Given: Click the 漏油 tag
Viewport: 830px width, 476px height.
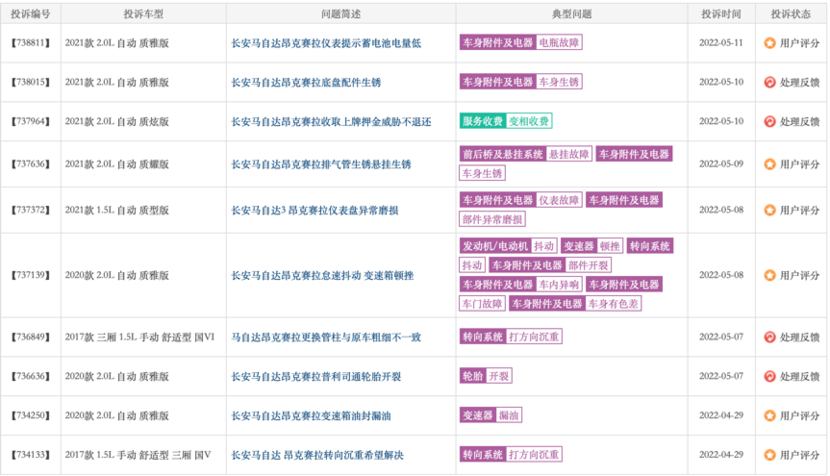Looking at the screenshot, I should coord(509,415).
